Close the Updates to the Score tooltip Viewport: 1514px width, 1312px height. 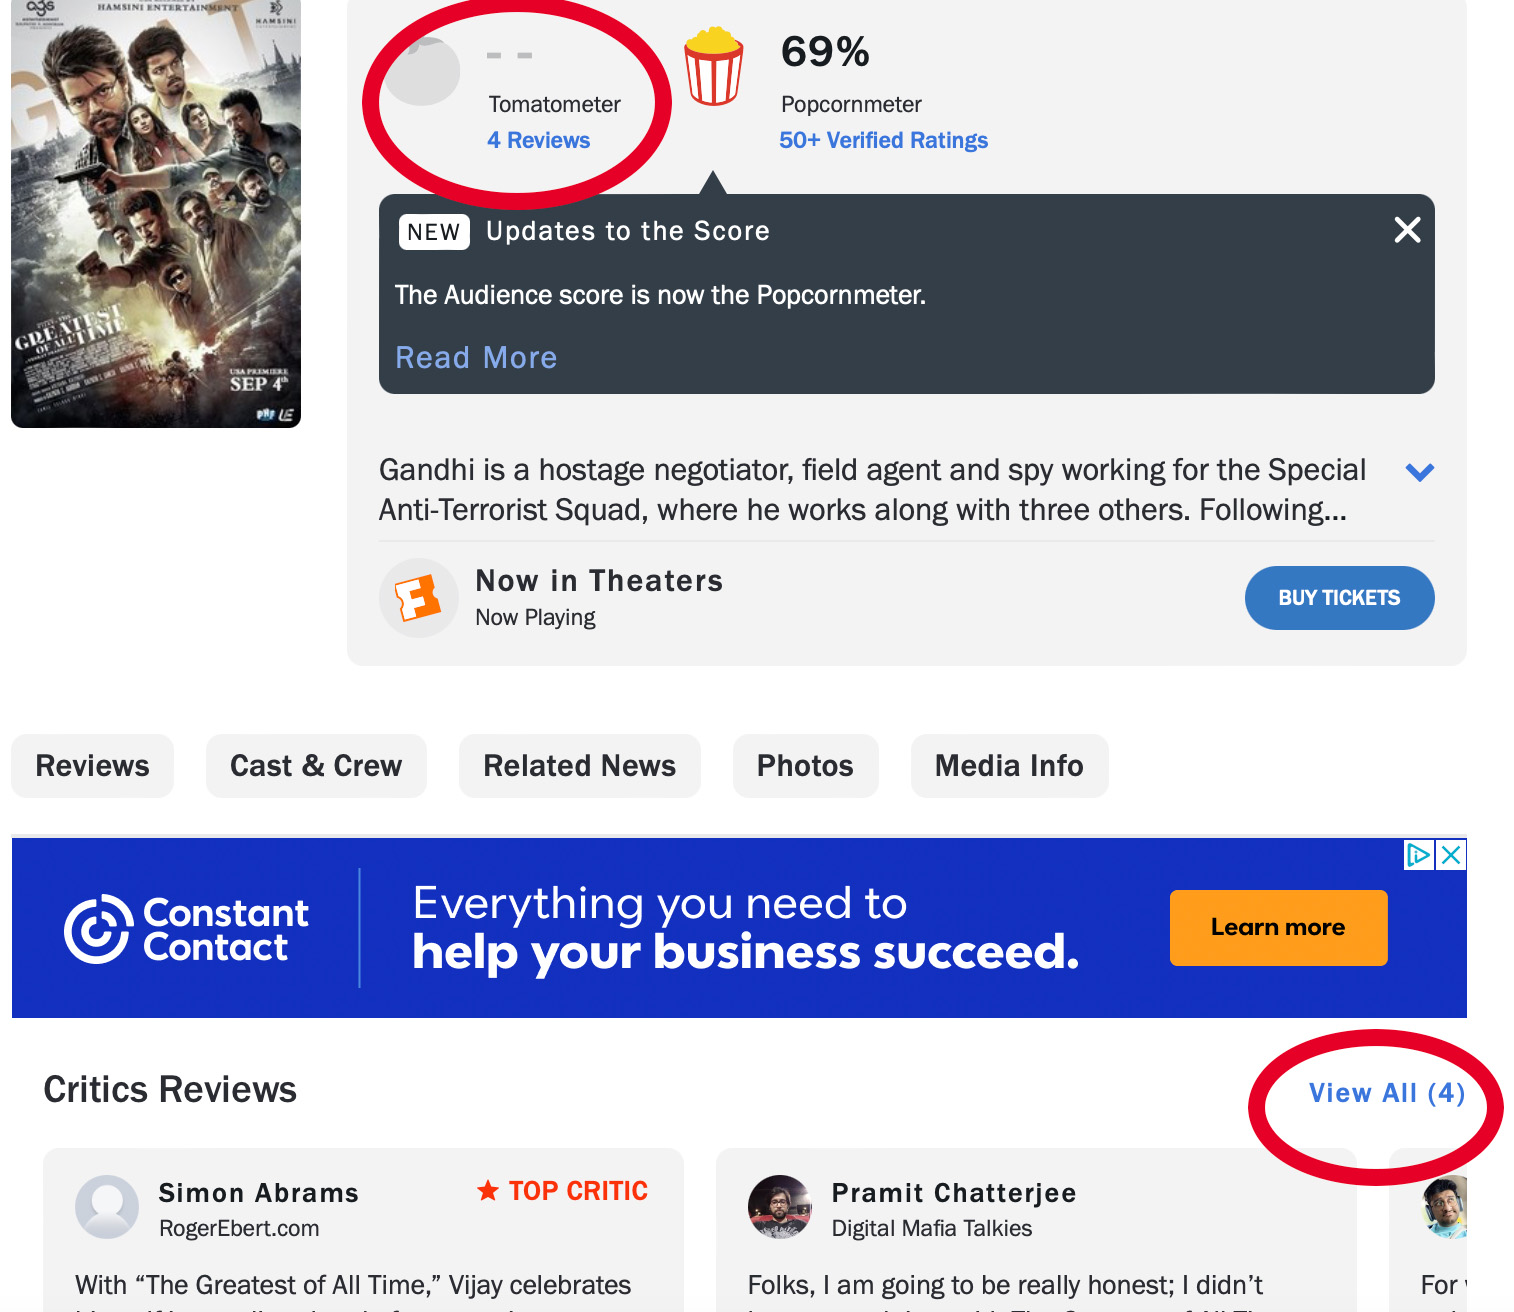tap(1407, 230)
